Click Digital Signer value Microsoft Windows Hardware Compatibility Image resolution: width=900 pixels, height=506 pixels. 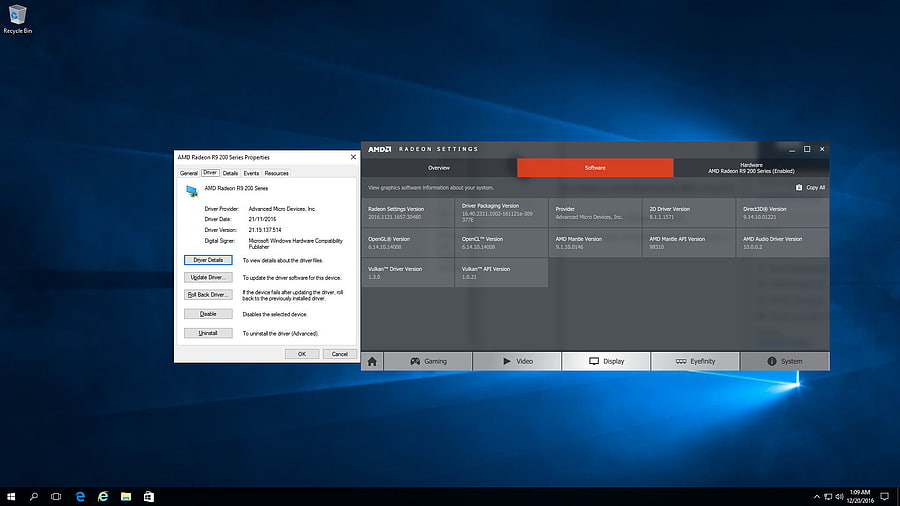click(x=296, y=244)
